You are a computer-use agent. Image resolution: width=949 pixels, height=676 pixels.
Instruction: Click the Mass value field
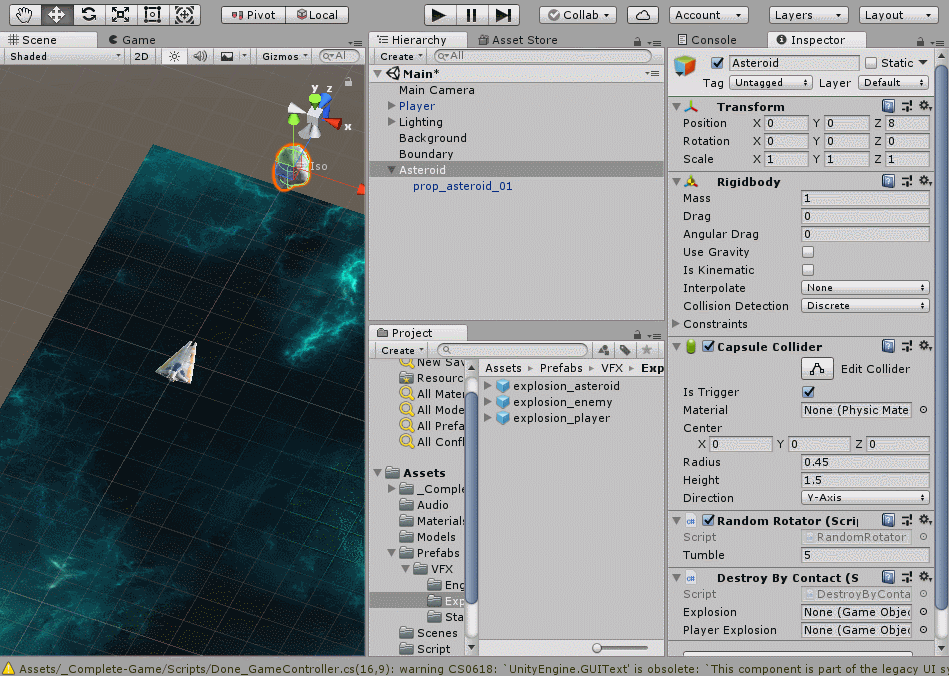[x=865, y=198]
